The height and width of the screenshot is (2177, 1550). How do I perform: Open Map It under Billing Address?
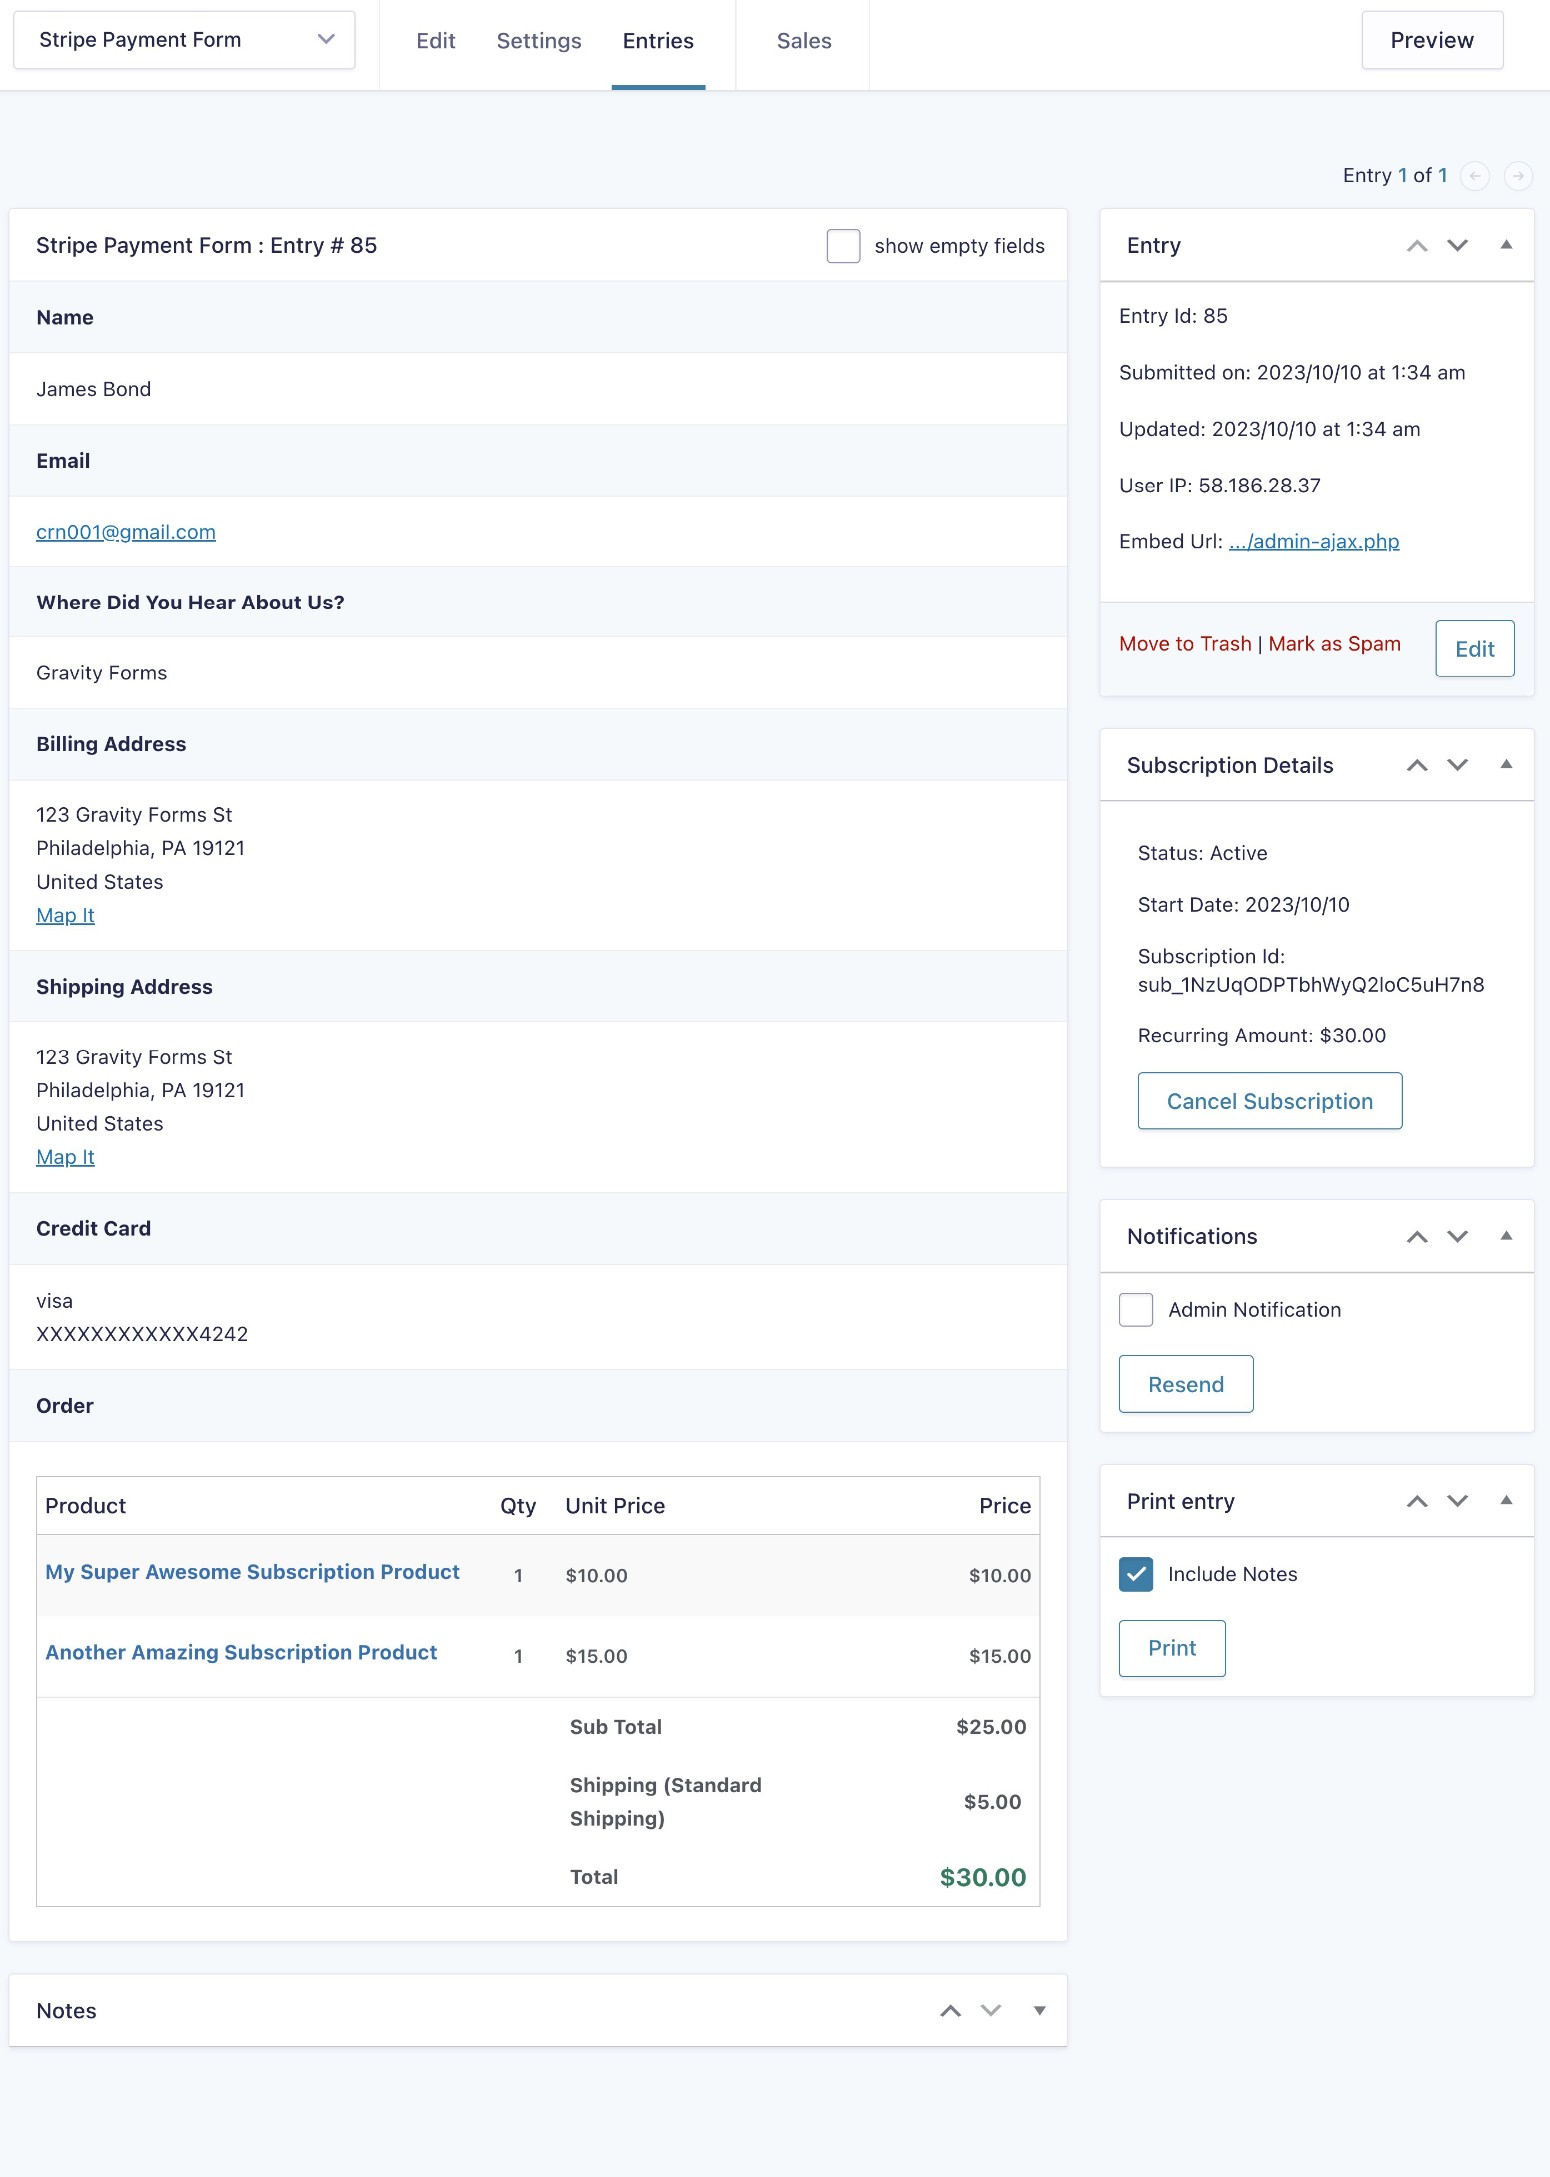(x=65, y=916)
